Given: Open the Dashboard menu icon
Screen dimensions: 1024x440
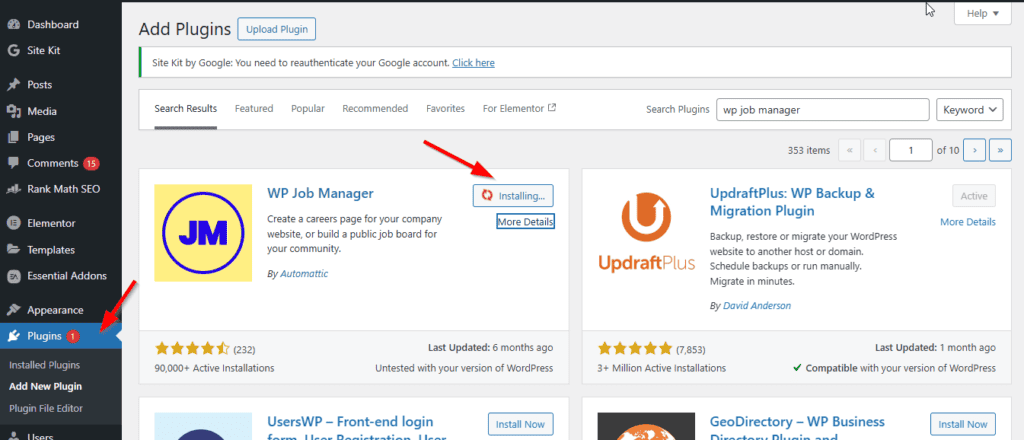Looking at the screenshot, I should (x=13, y=25).
